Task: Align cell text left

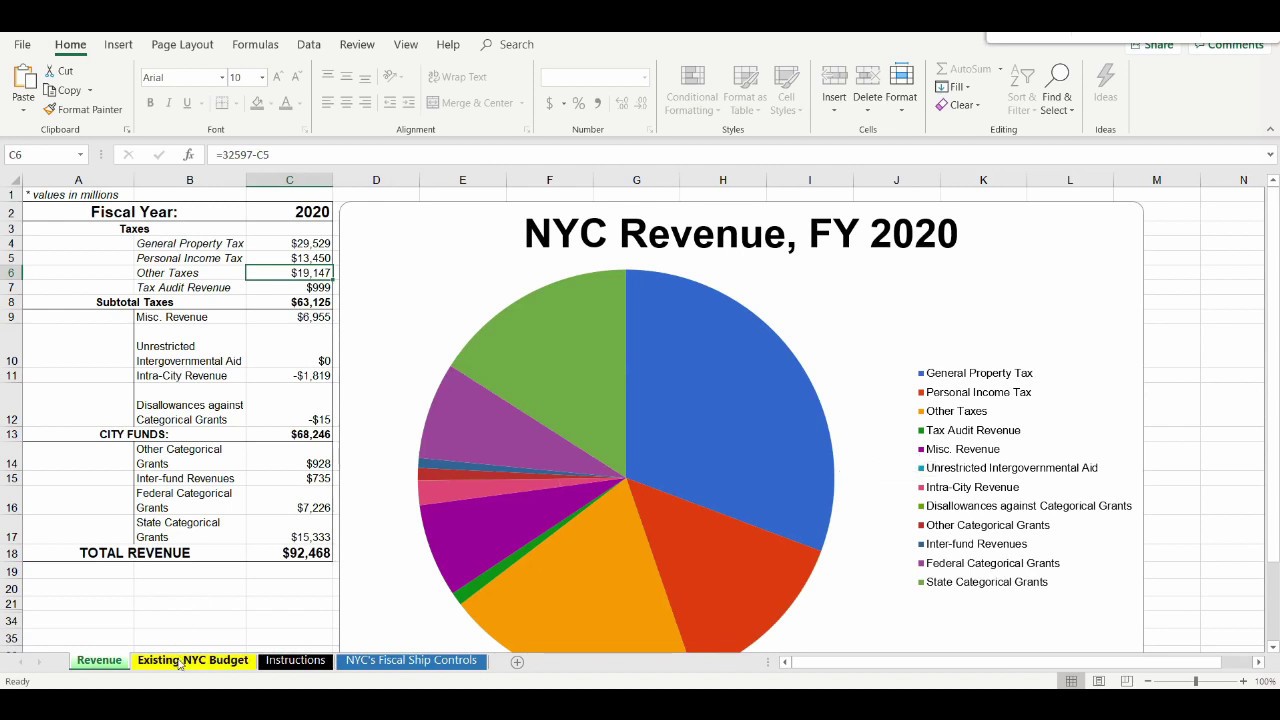Action: coord(327,103)
